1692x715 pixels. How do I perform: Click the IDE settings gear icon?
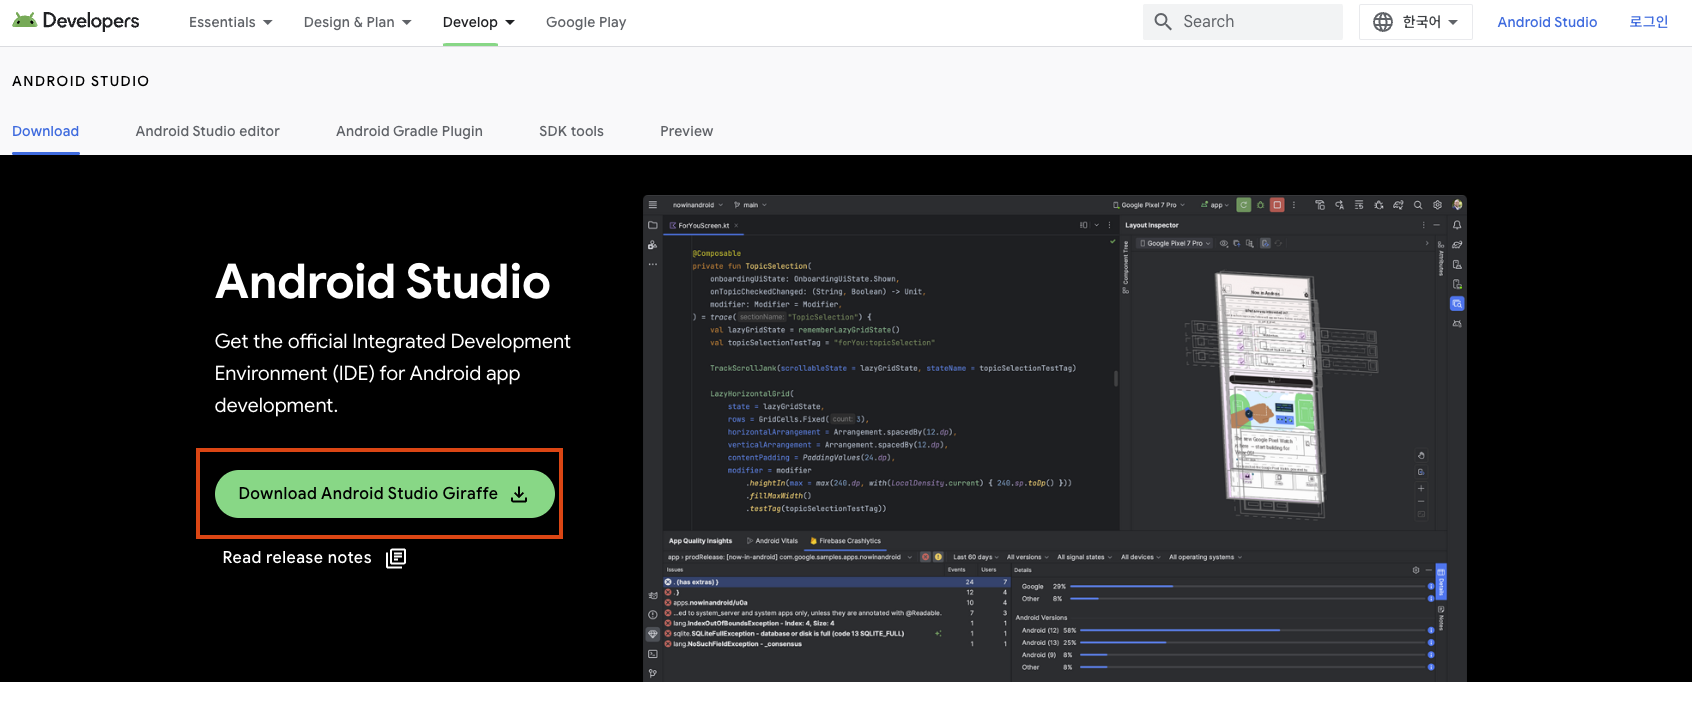1438,205
